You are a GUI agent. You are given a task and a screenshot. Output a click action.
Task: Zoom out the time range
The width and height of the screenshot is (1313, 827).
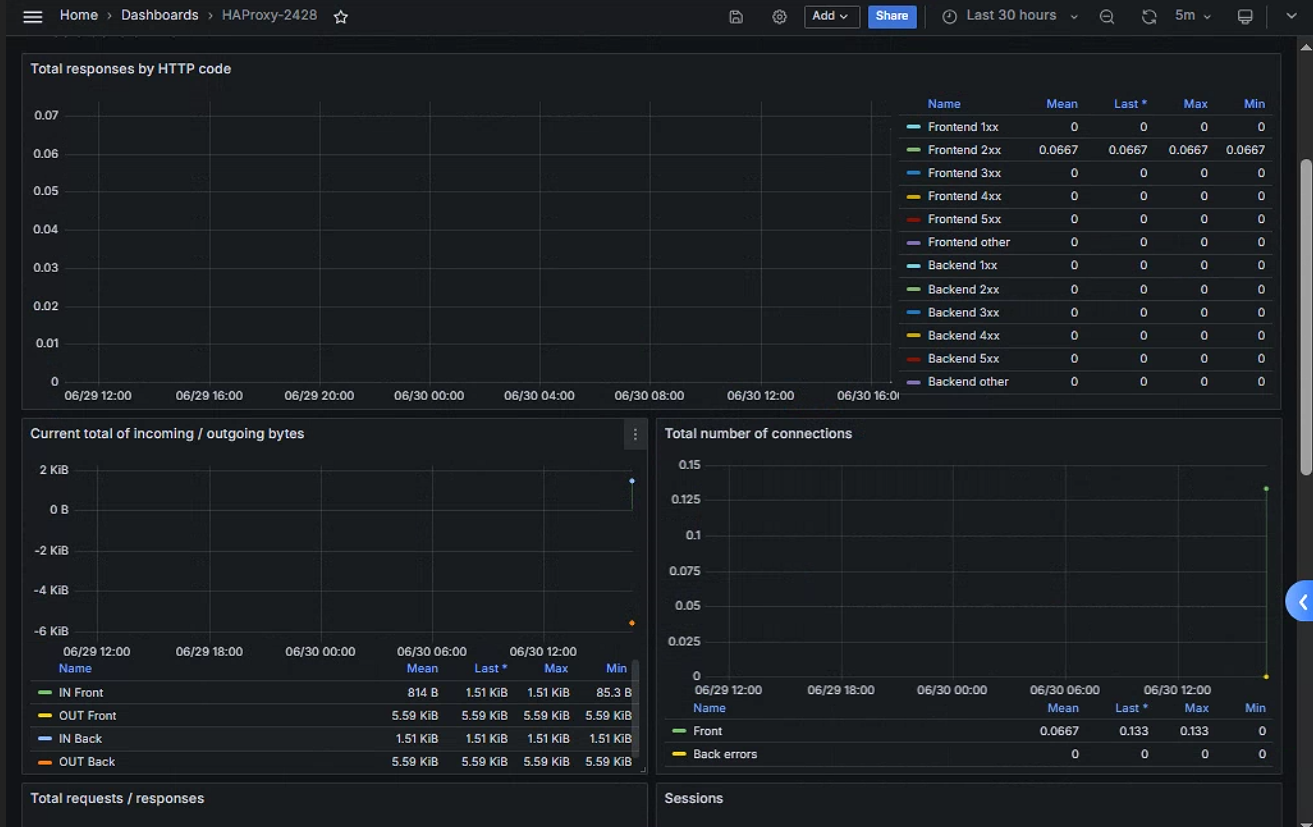pos(1107,17)
